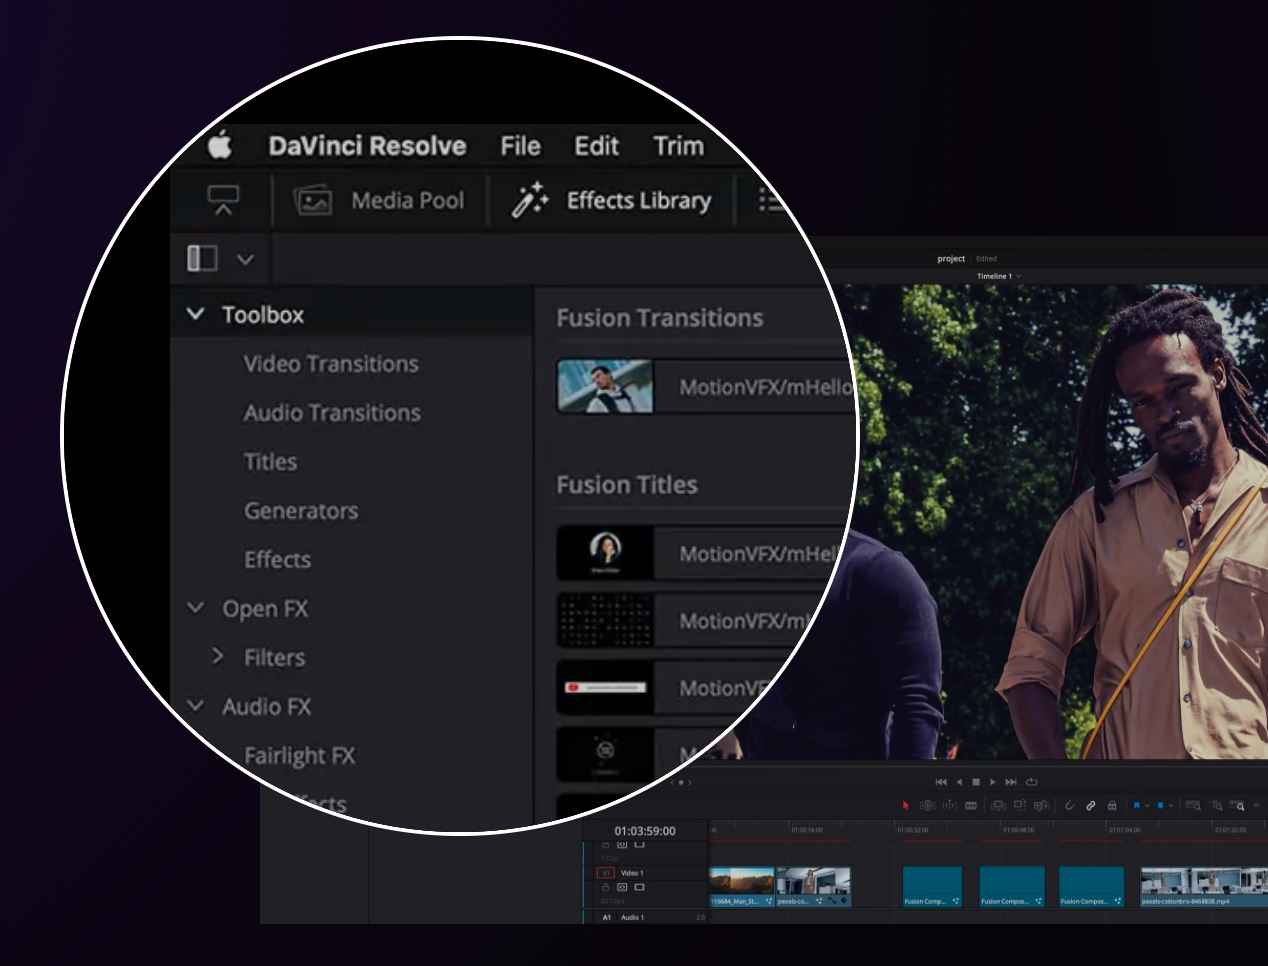Click the first Fusion Transitions thumbnail

click(605, 387)
